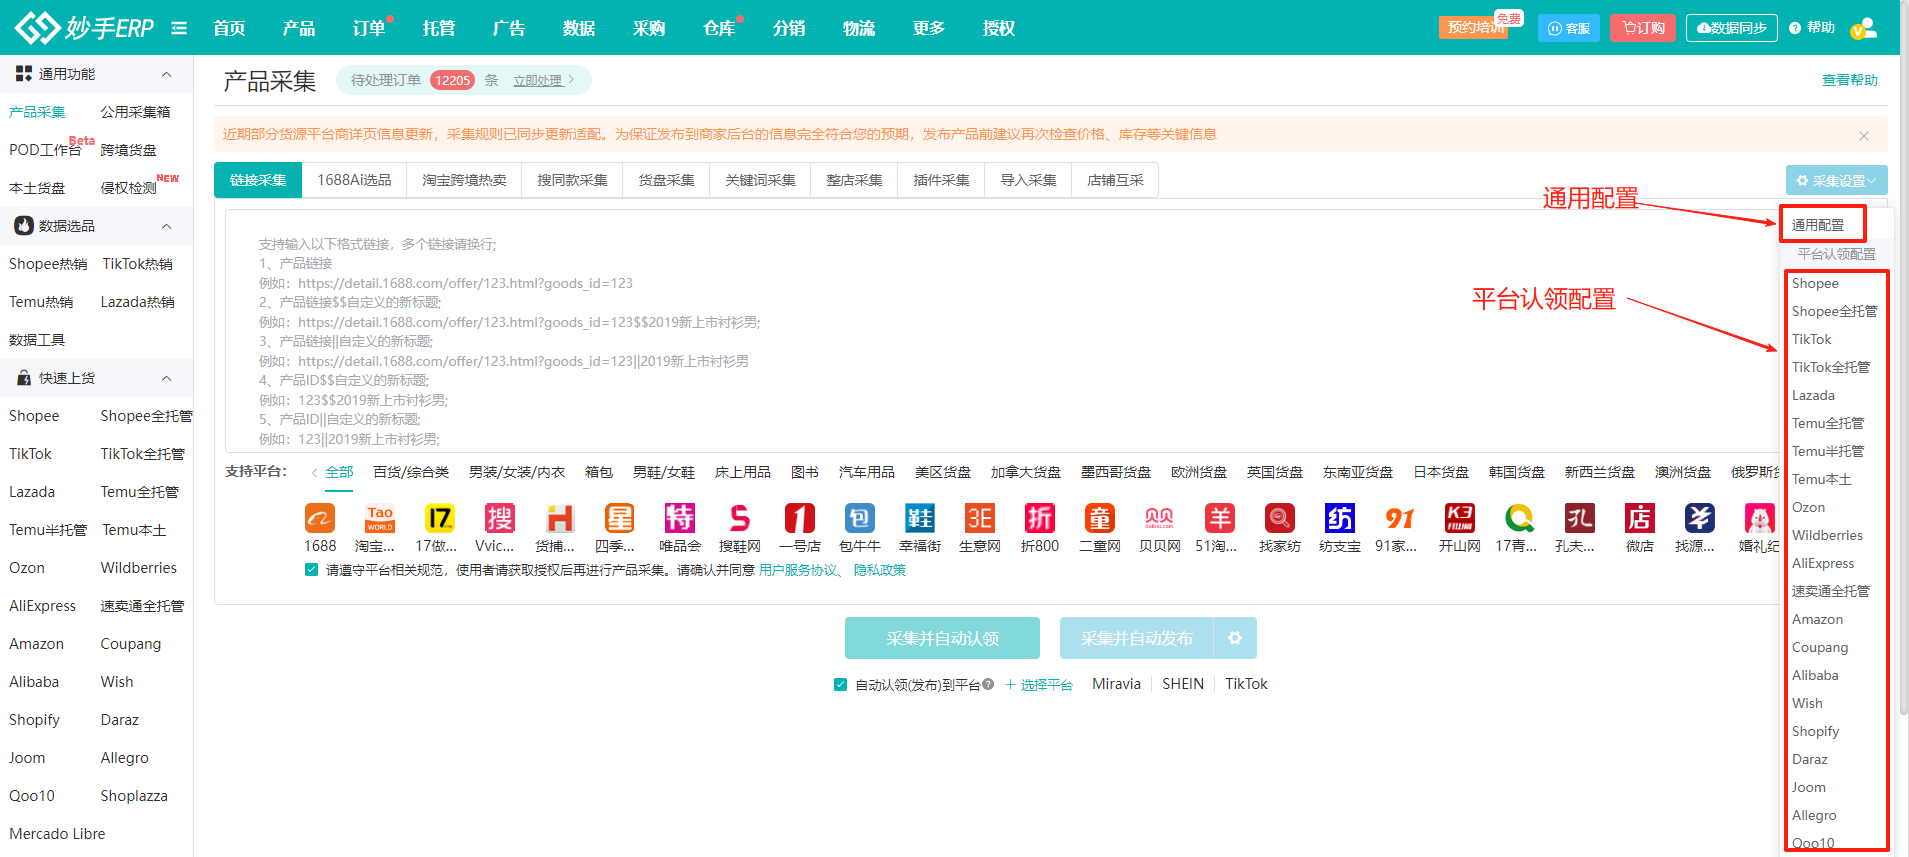
Task: Collapse the 快速上货 sidebar section
Action: point(166,378)
